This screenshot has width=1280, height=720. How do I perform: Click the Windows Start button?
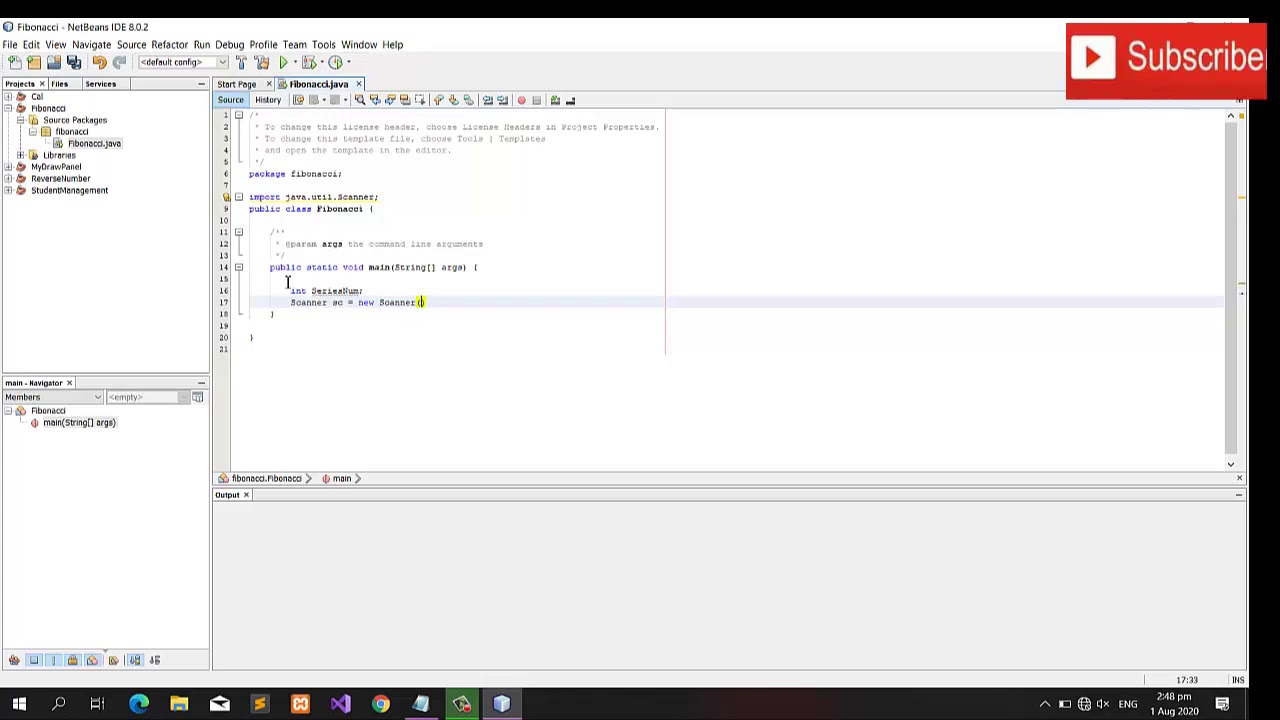[x=19, y=704]
